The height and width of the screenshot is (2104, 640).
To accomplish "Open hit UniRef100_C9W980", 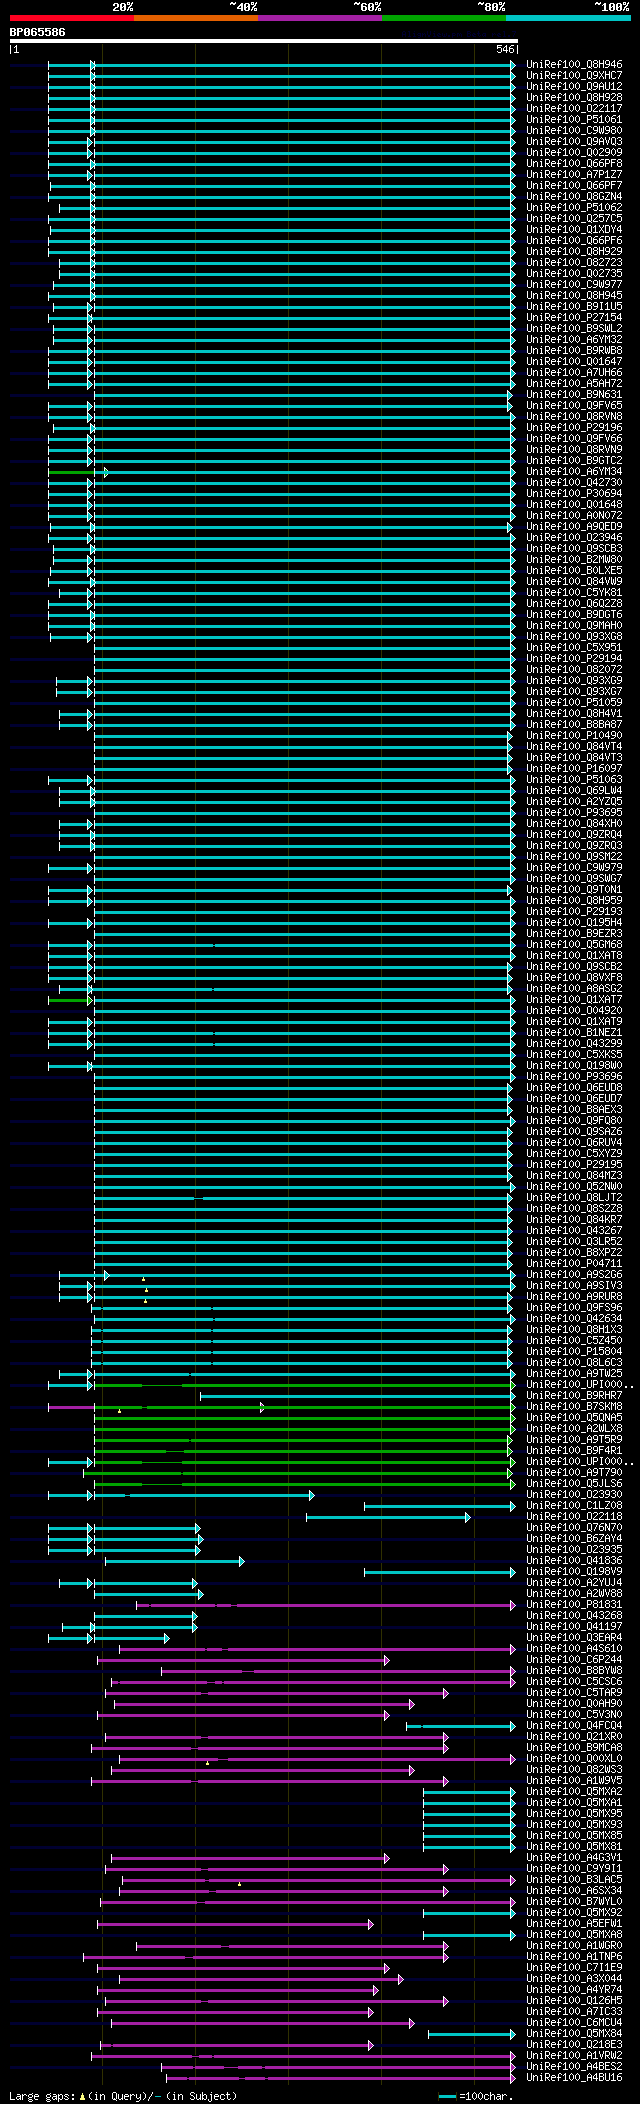I will tap(574, 131).
